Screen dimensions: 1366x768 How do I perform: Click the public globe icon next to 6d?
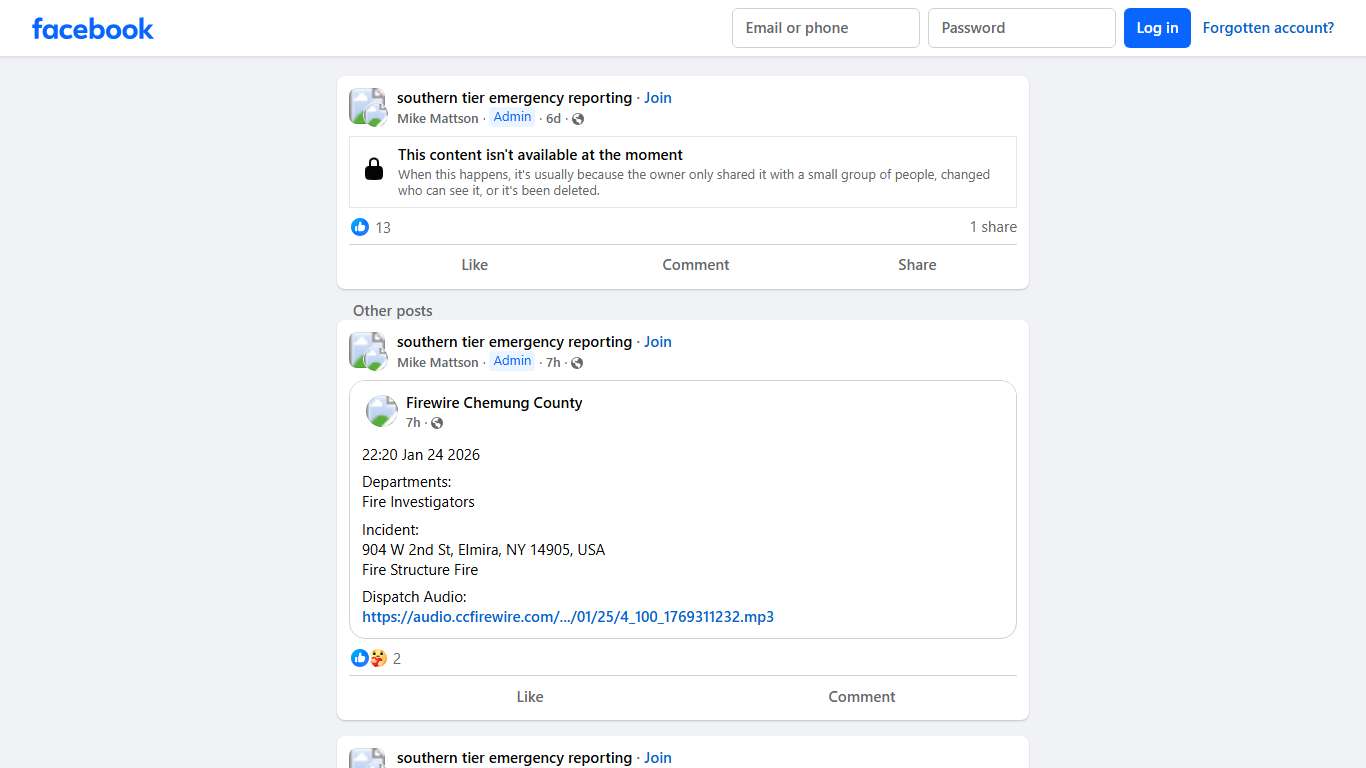click(578, 119)
